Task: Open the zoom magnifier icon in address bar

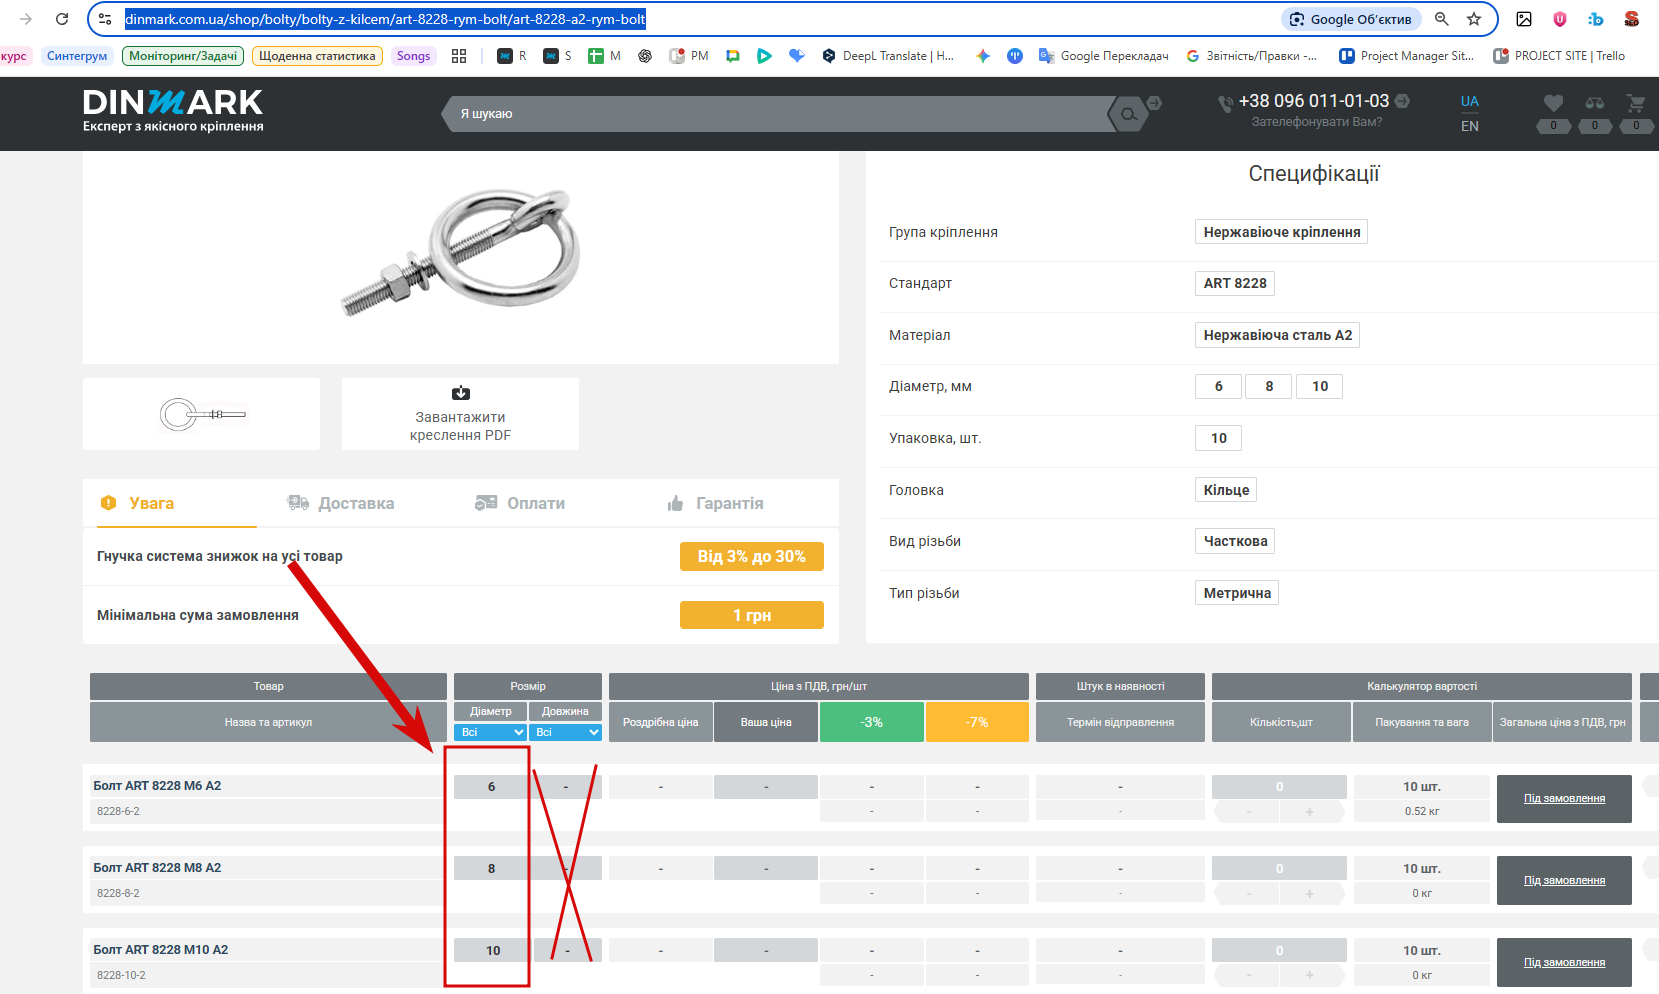Action: pos(1442,19)
